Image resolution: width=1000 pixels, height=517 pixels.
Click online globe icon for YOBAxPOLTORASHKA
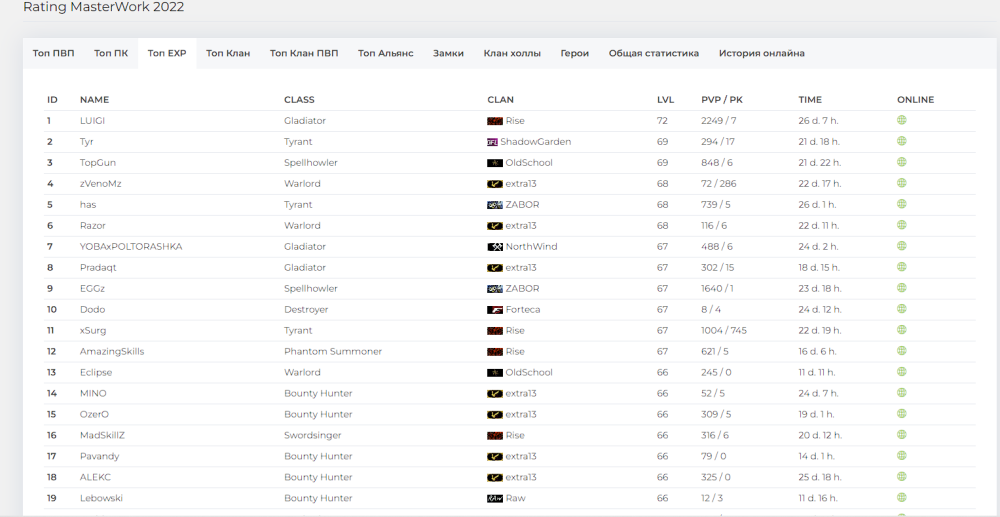902,245
